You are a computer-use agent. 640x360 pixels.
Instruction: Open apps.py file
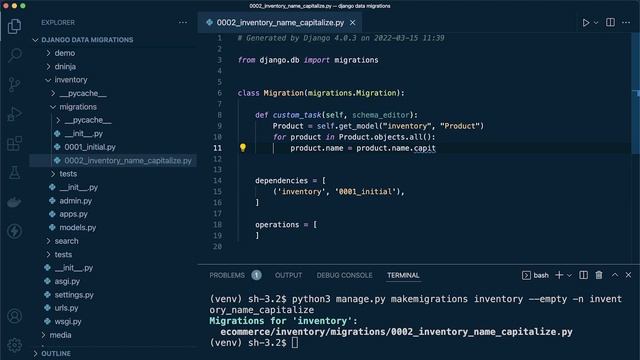(x=73, y=214)
